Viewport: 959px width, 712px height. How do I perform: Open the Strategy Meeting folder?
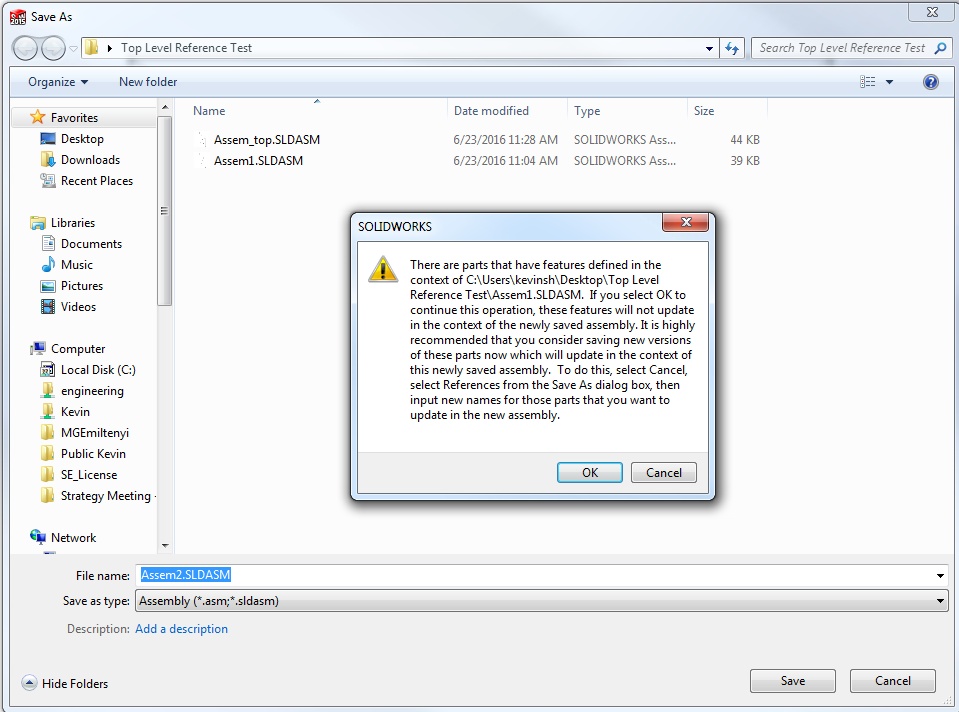pyautogui.click(x=108, y=495)
